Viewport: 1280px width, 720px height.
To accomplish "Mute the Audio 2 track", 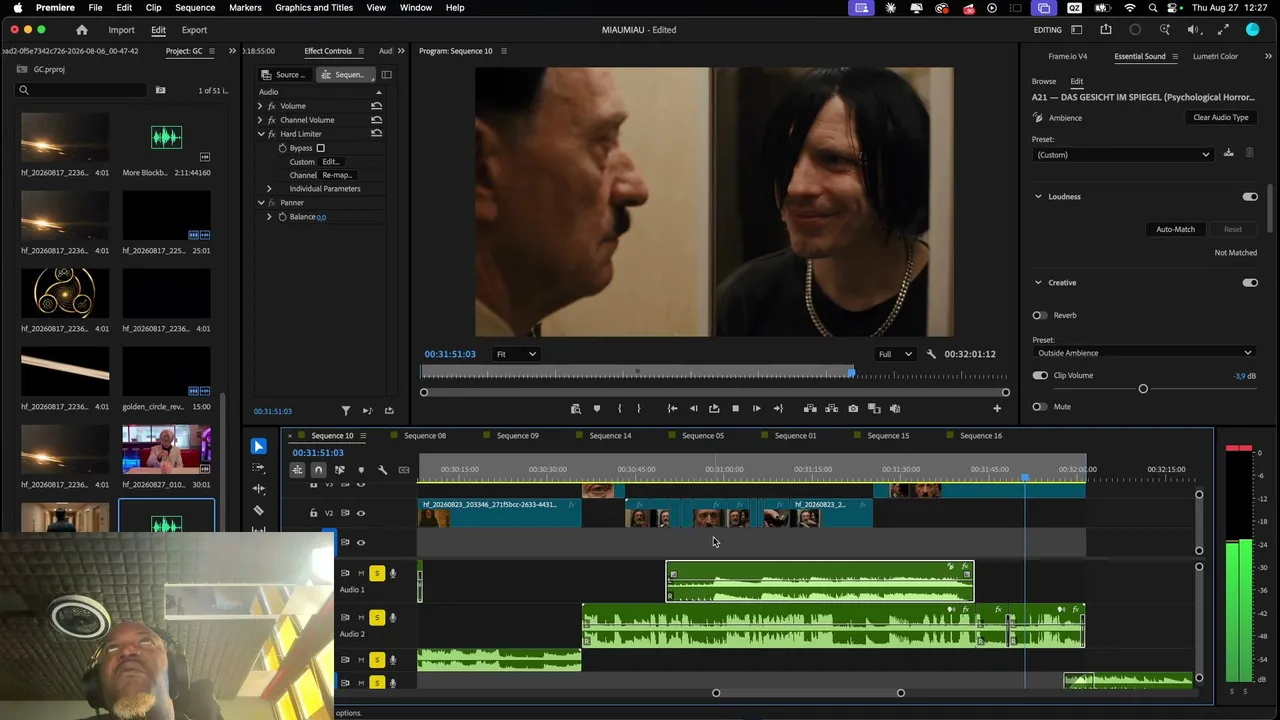I will (361, 617).
